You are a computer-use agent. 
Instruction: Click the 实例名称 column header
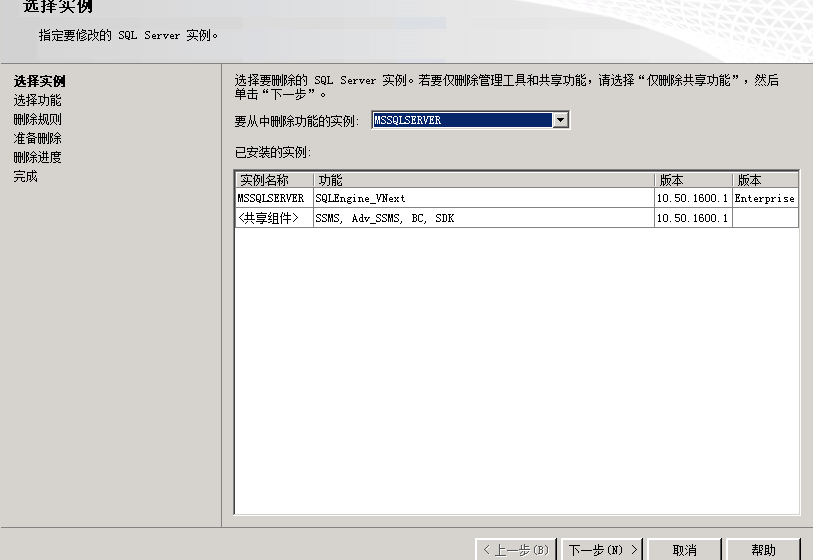coord(274,180)
